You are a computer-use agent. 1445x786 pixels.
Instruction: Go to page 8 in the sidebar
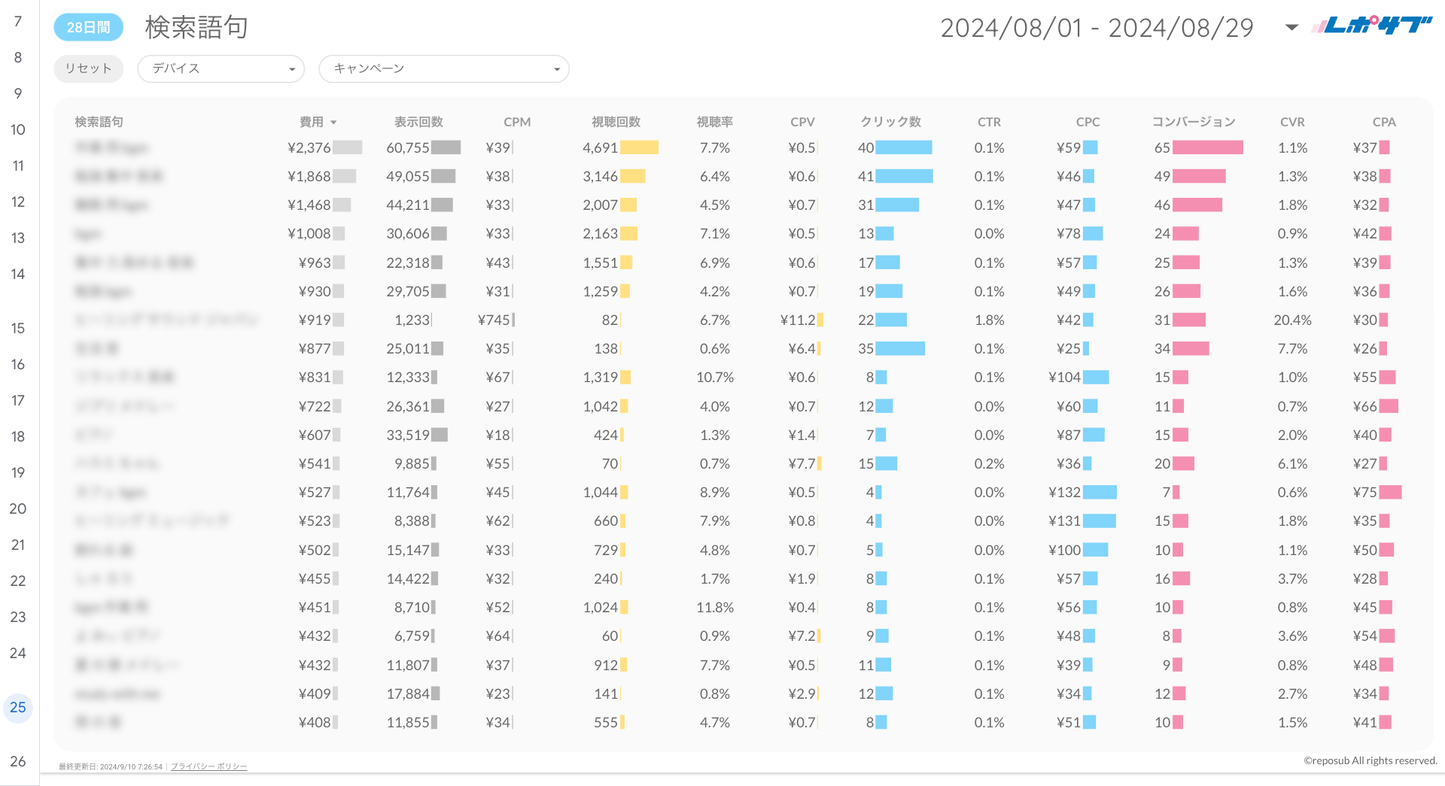[x=18, y=57]
